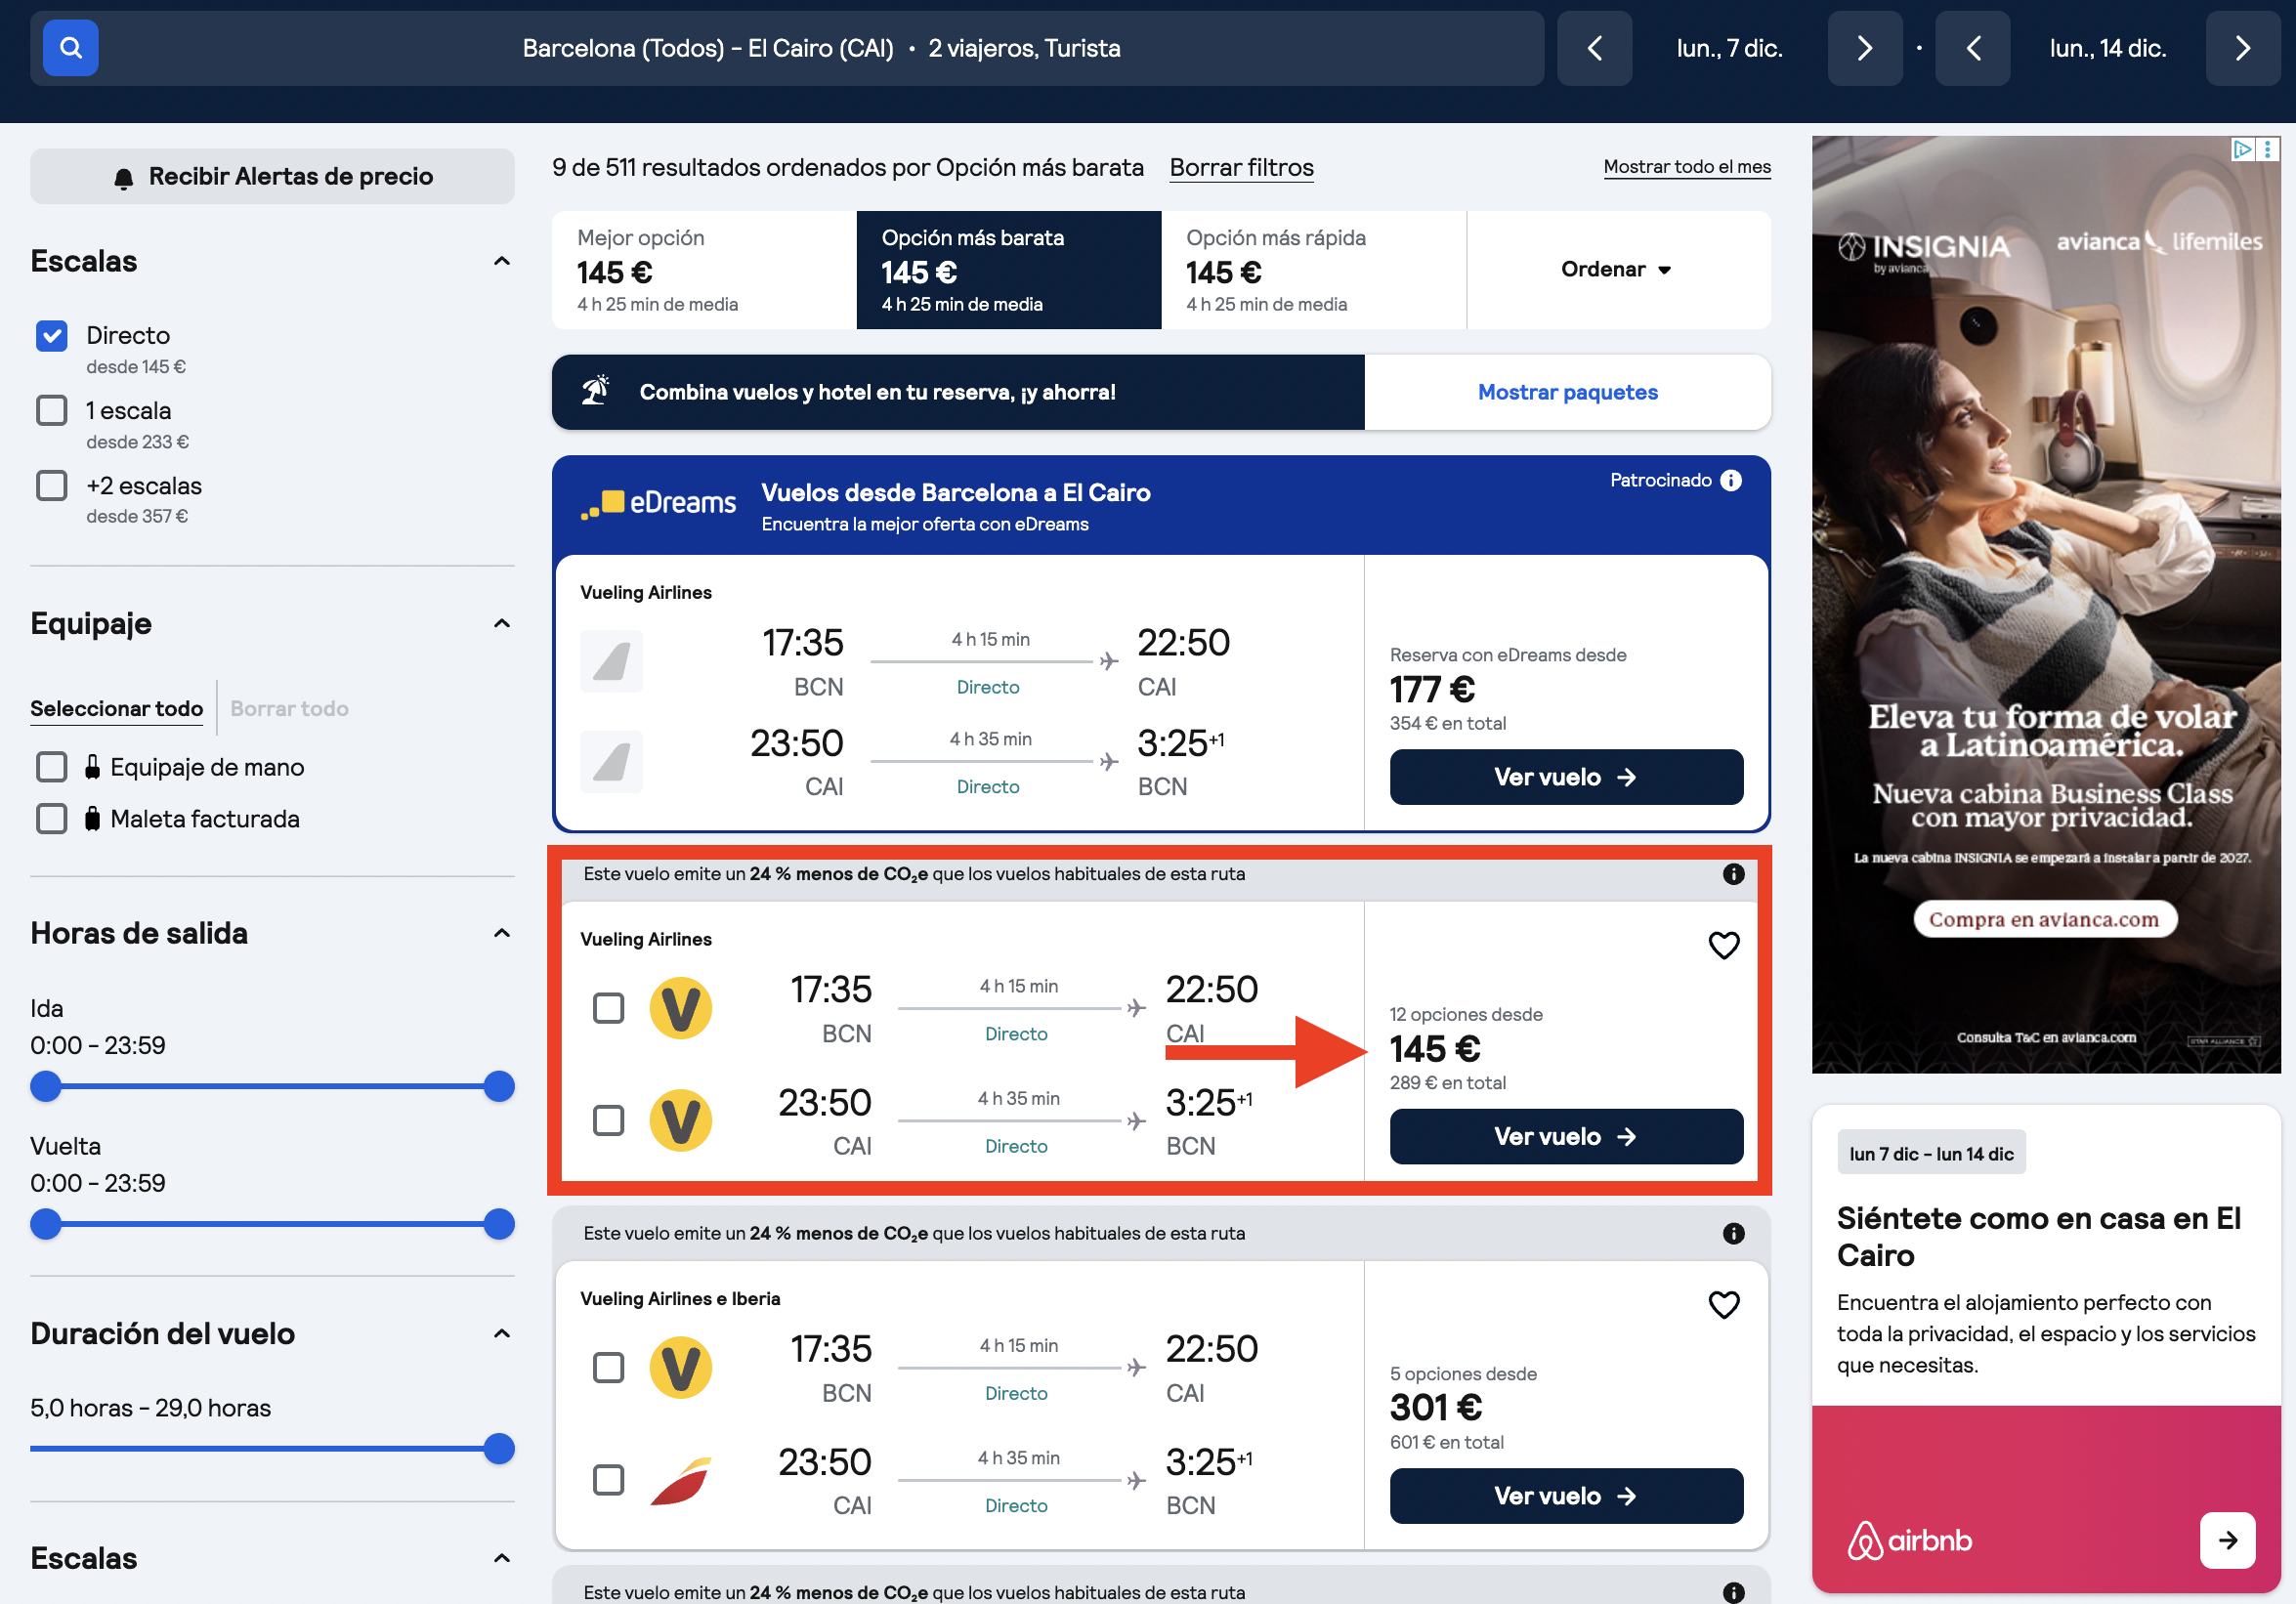The image size is (2296, 1604).
Task: Save the 301 € Vueling e Iberia flight
Action: 1724,1304
